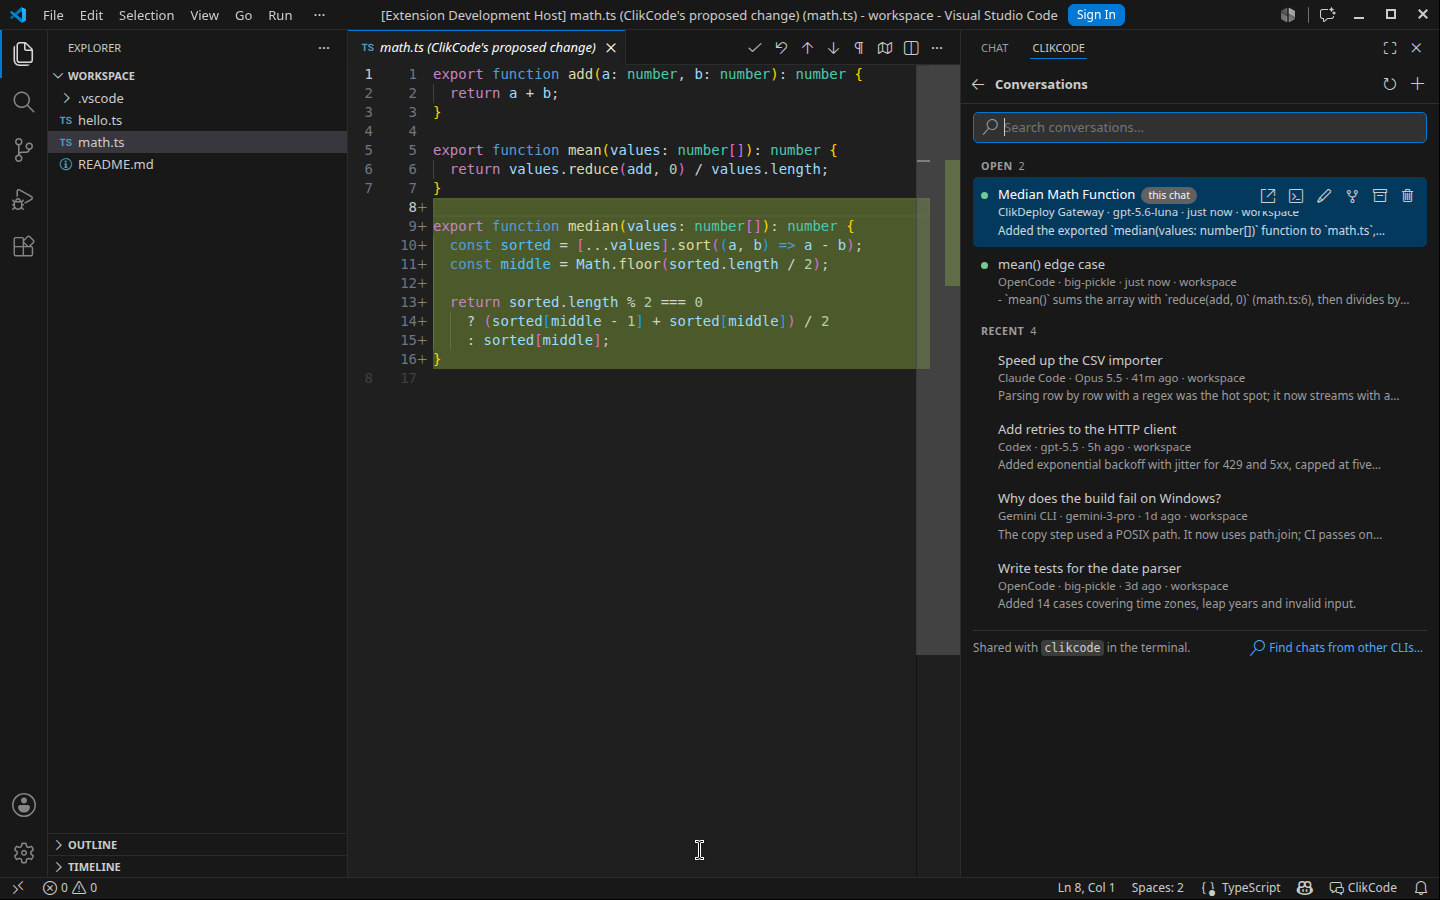Jump to the next change with the down arrow
This screenshot has height=900, width=1440.
[x=833, y=47]
